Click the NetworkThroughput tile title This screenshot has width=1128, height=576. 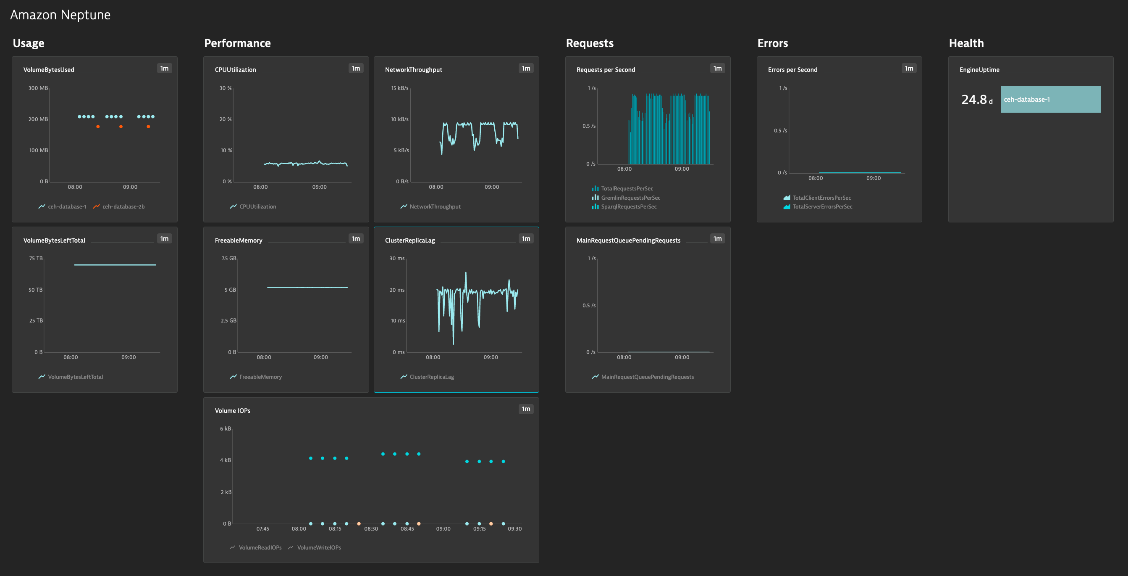click(413, 70)
